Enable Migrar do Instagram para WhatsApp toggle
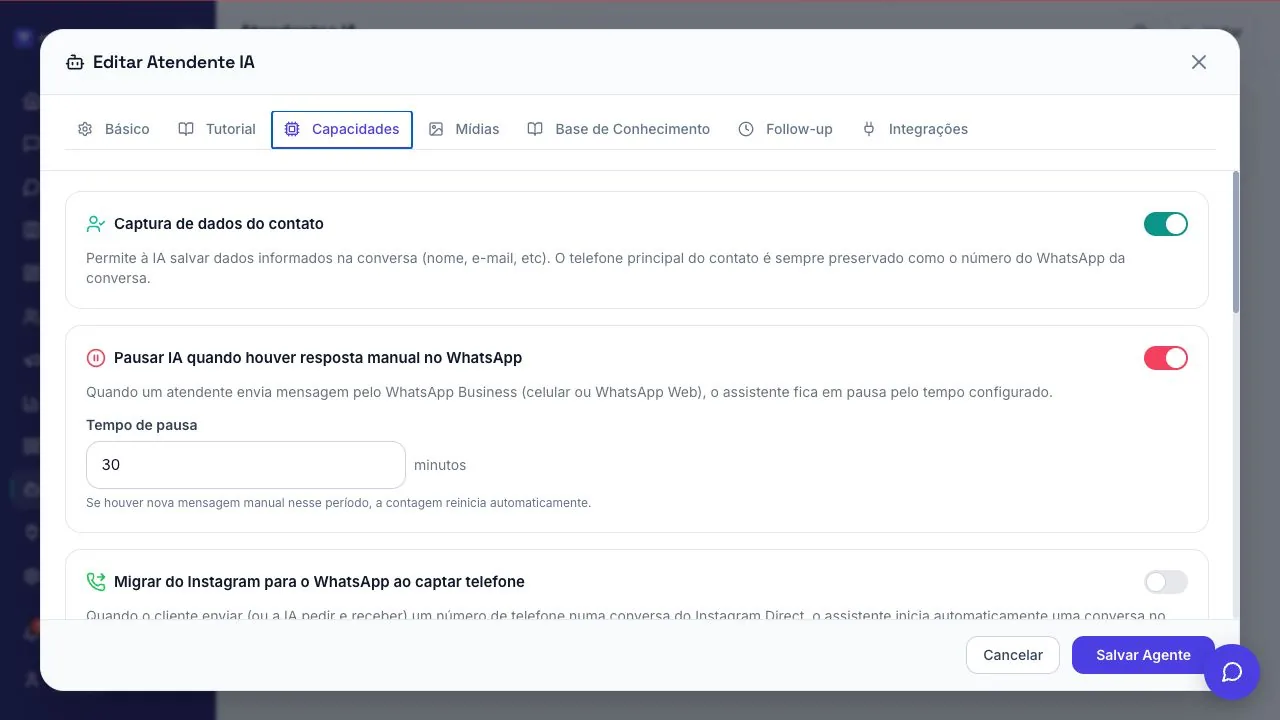The image size is (1280, 720). [x=1166, y=582]
